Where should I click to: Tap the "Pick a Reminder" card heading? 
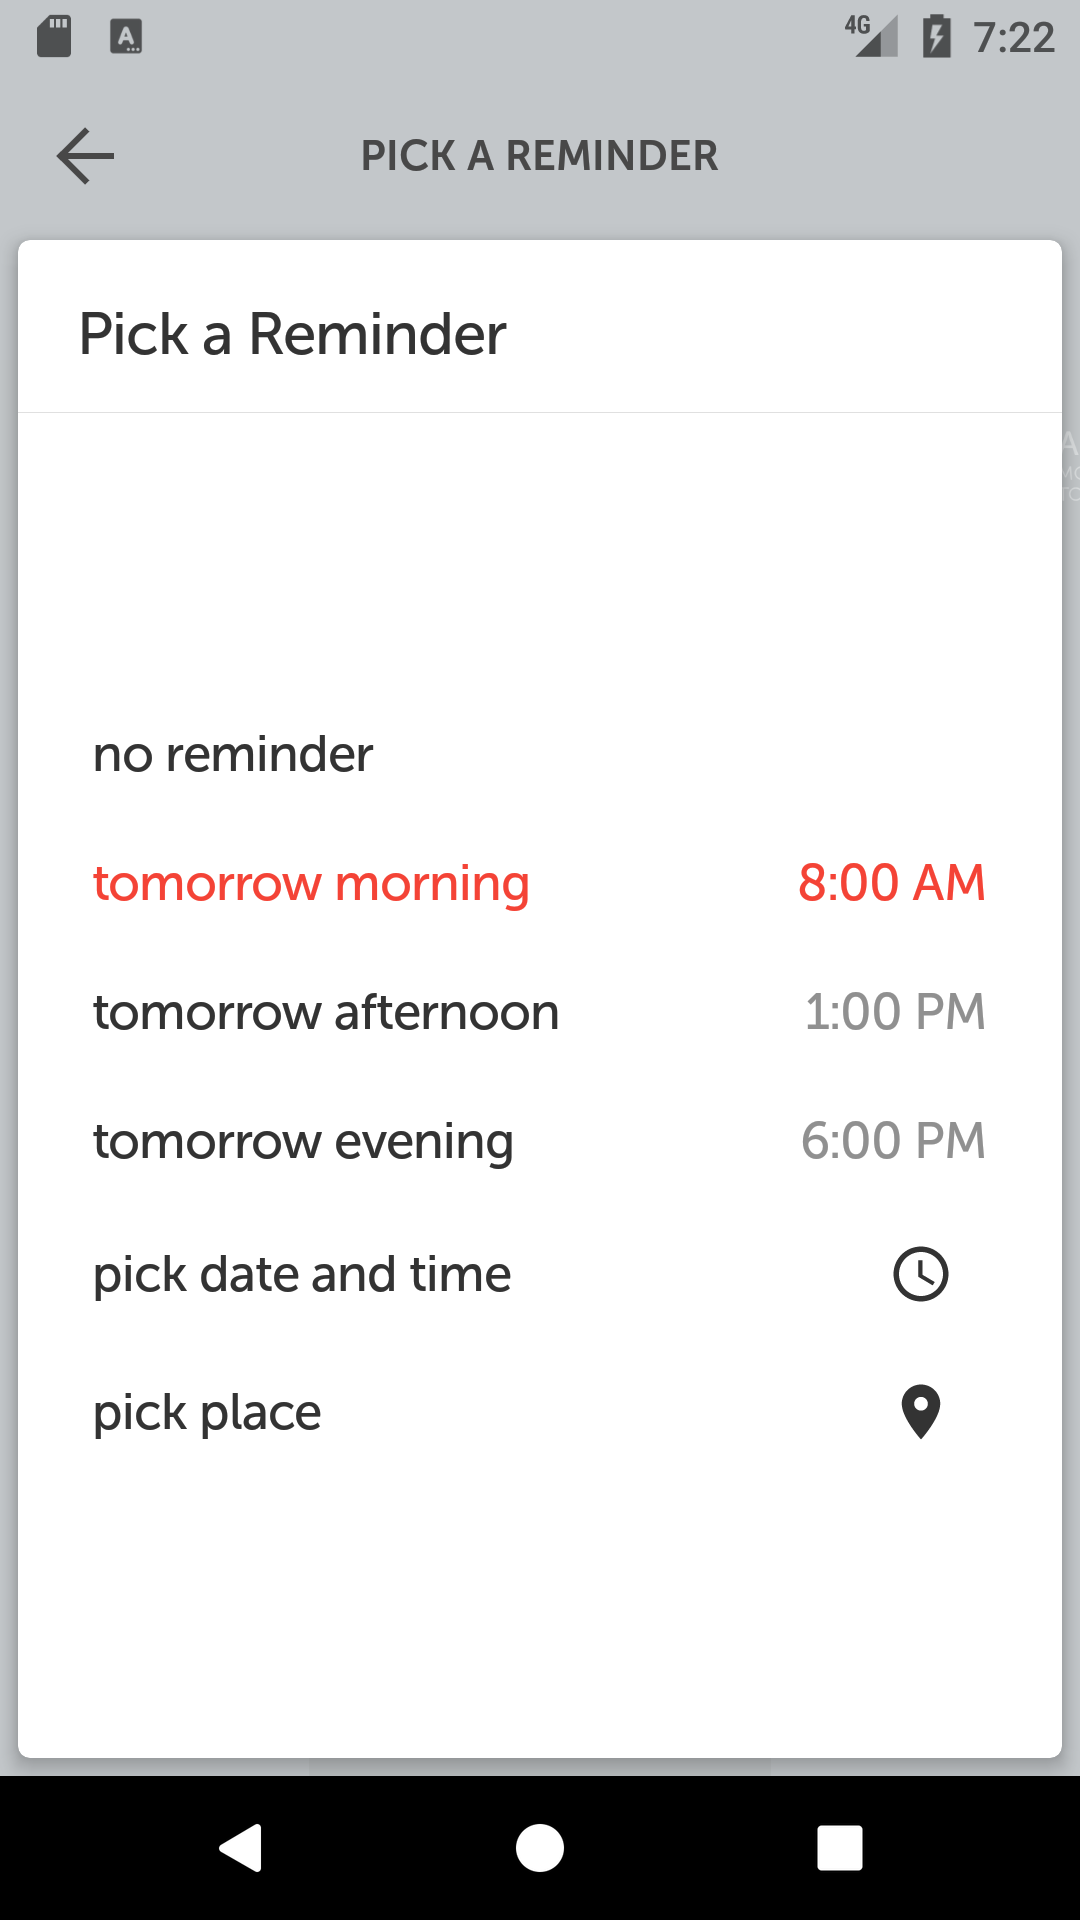(292, 334)
